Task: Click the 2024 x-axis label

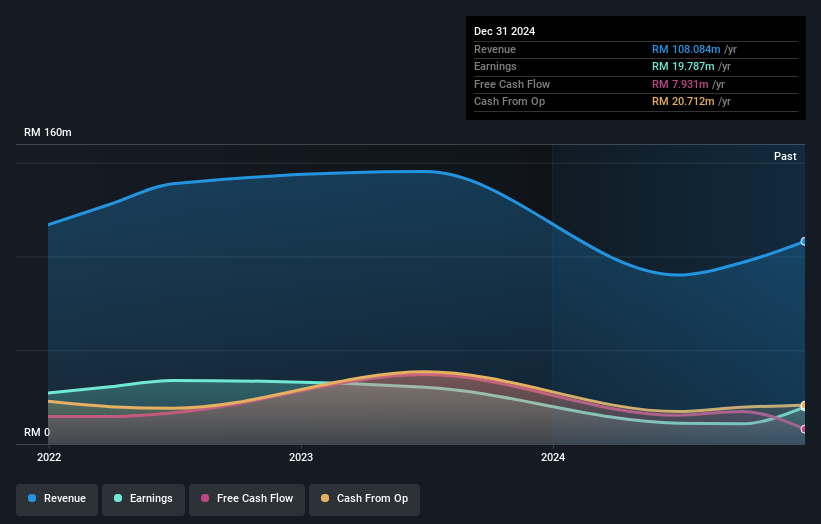Action: [x=553, y=458]
